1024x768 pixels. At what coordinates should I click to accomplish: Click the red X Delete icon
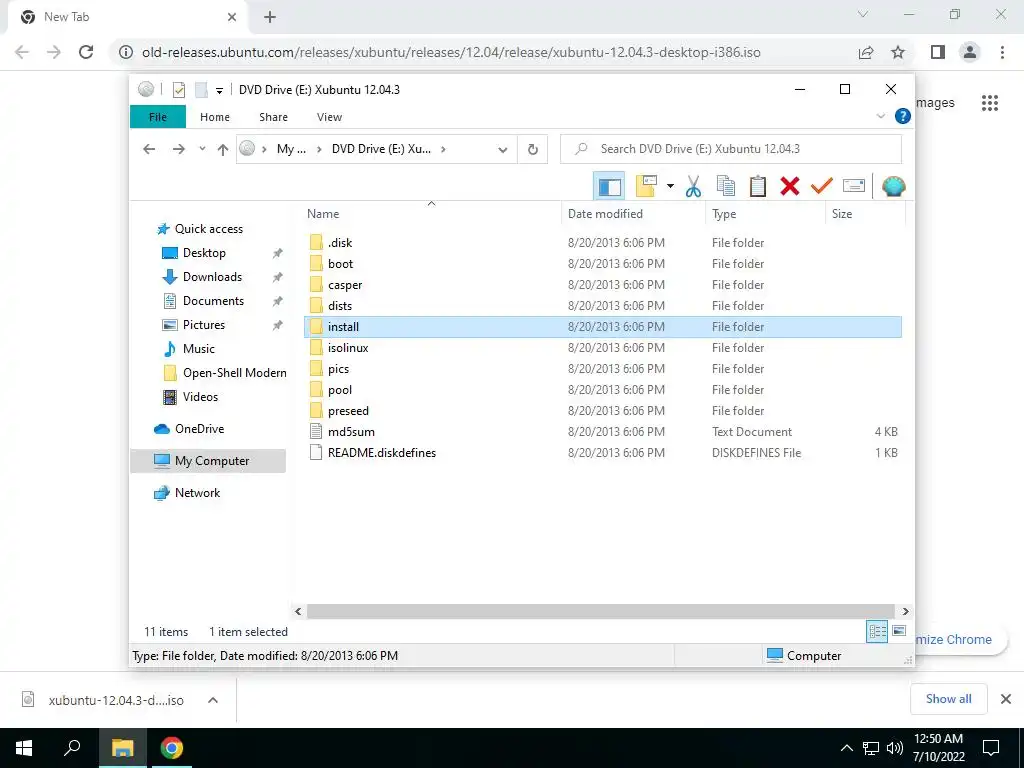[x=790, y=186]
